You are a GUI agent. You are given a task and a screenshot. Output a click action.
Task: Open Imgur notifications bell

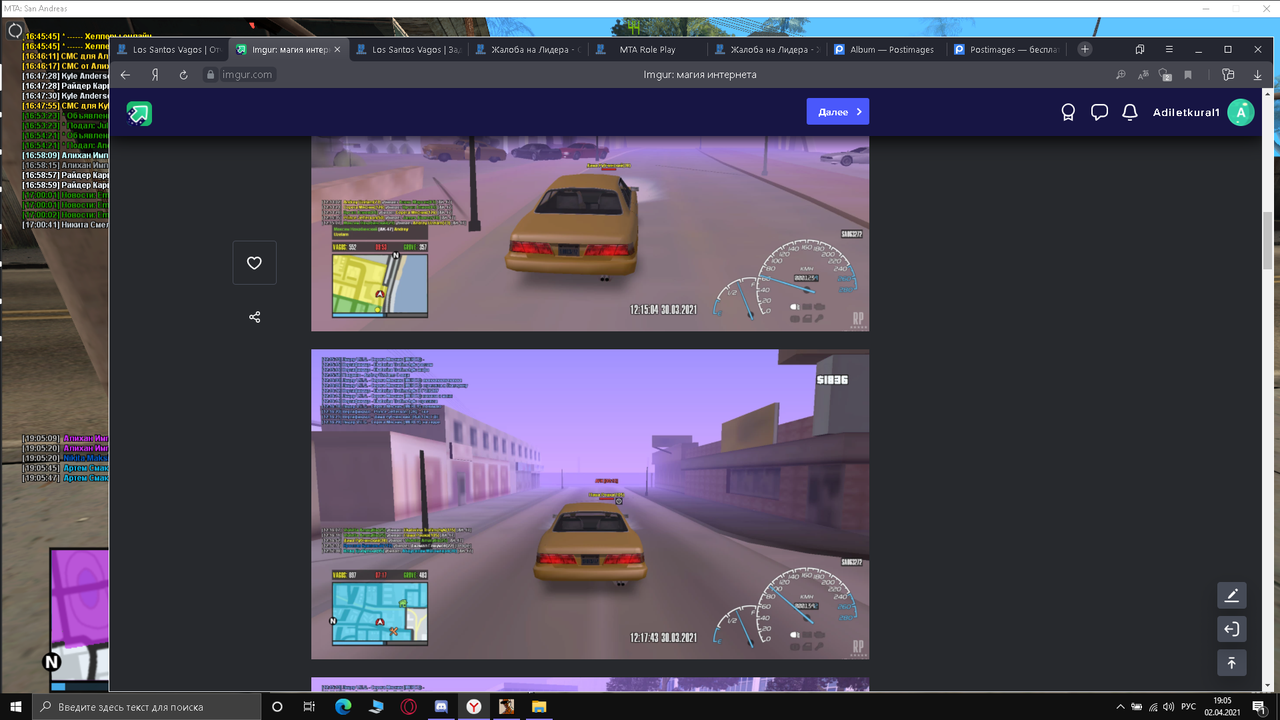[1130, 113]
